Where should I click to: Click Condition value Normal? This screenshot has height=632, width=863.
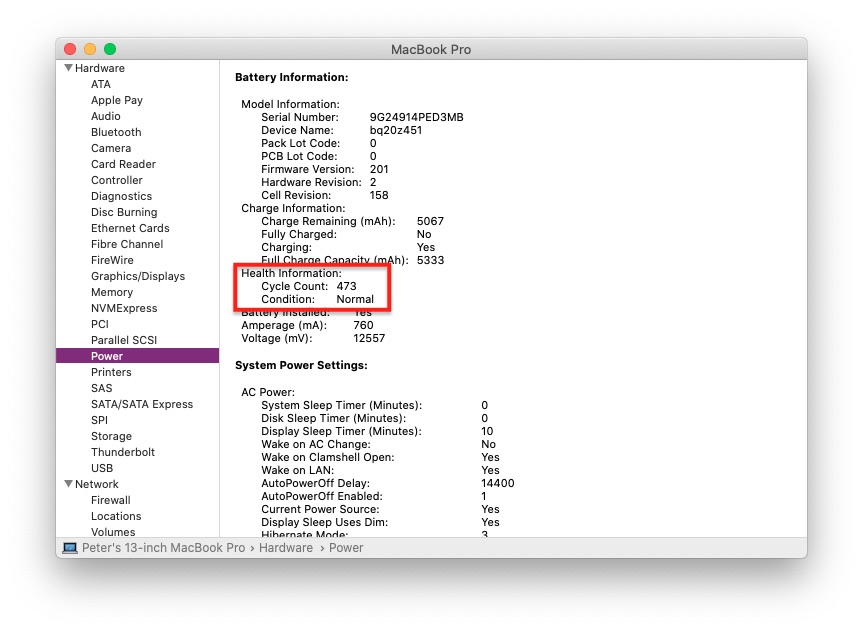tap(355, 299)
